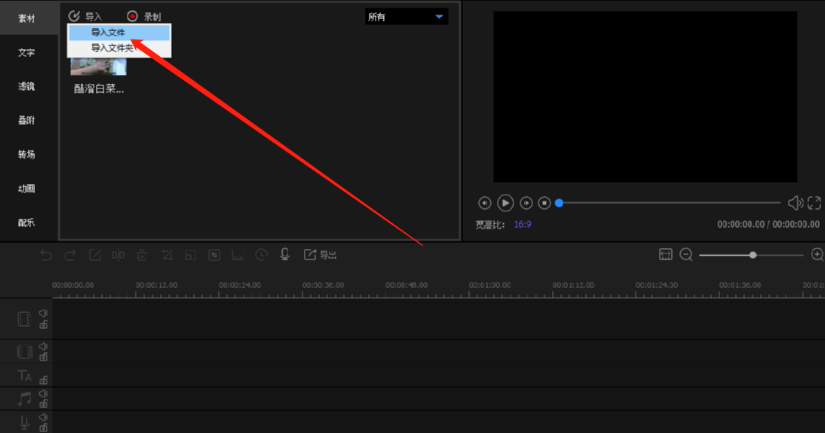Click the 00:01:00.00 mark on the ruler
This screenshot has width=825, height=433.
490,285
